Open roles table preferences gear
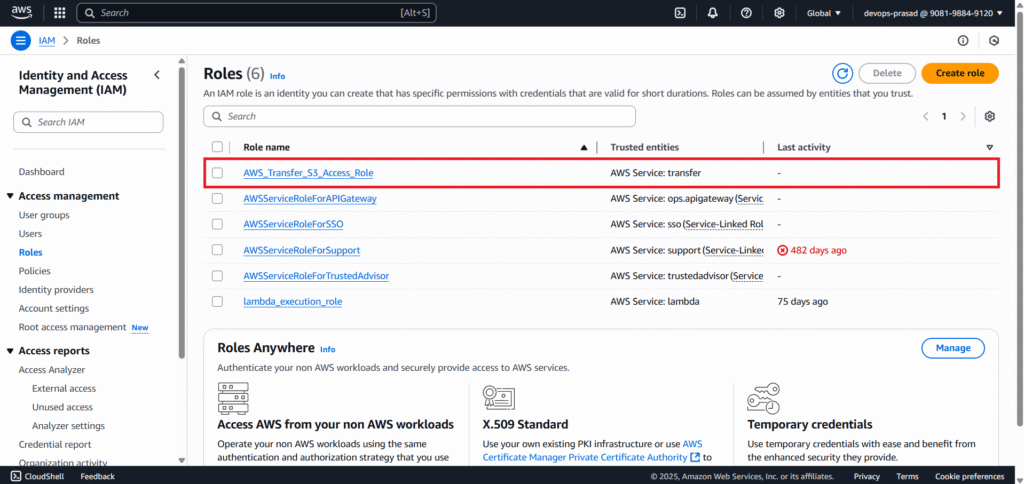The width and height of the screenshot is (1024, 484). (x=989, y=116)
